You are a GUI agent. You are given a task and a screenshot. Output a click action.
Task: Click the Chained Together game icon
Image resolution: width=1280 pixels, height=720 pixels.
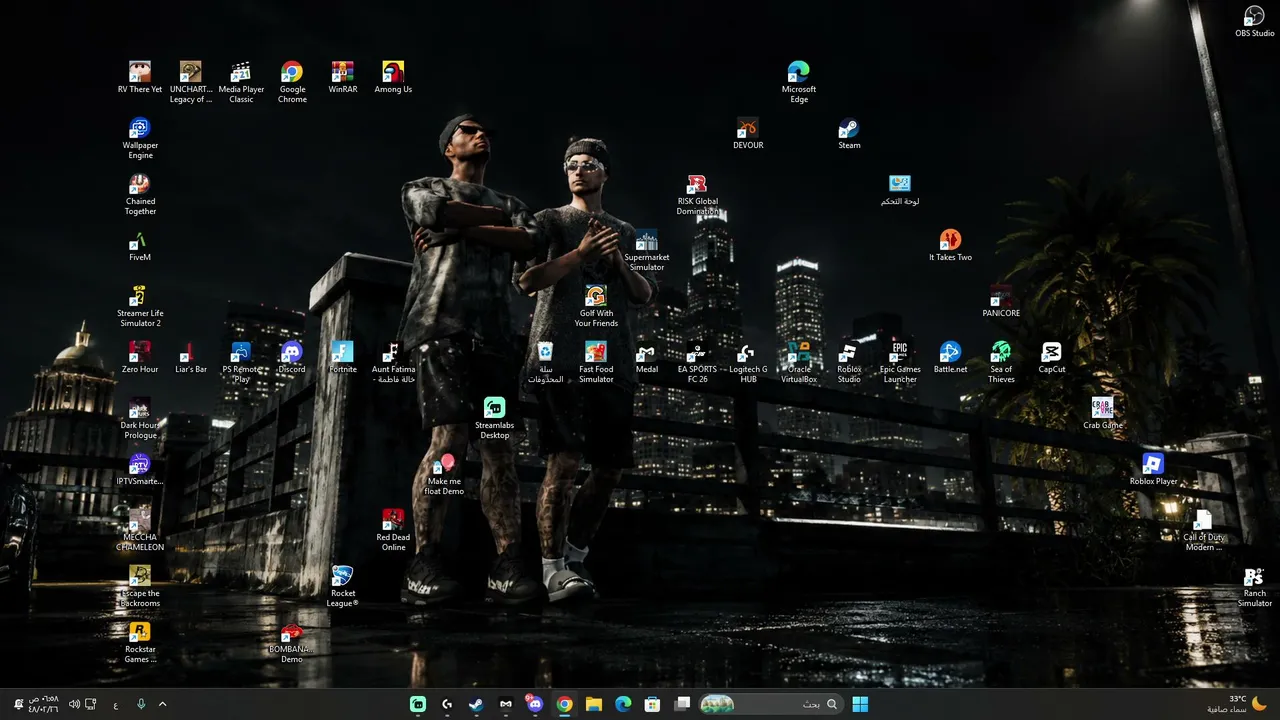140,194
